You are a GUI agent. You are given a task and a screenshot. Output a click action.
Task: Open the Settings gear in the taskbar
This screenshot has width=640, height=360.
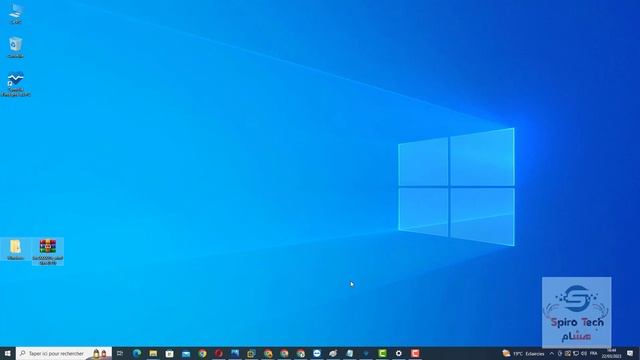point(398,353)
